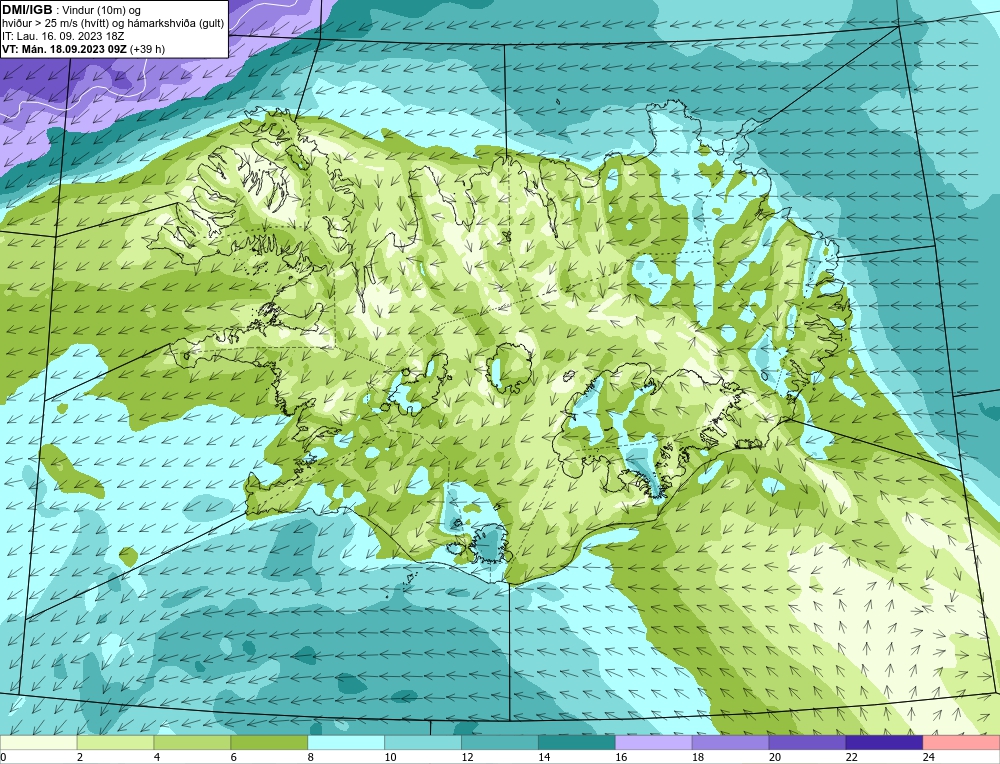Click the pink legend swatch above 24 m/s
This screenshot has width=1000, height=764.
tap(961, 743)
